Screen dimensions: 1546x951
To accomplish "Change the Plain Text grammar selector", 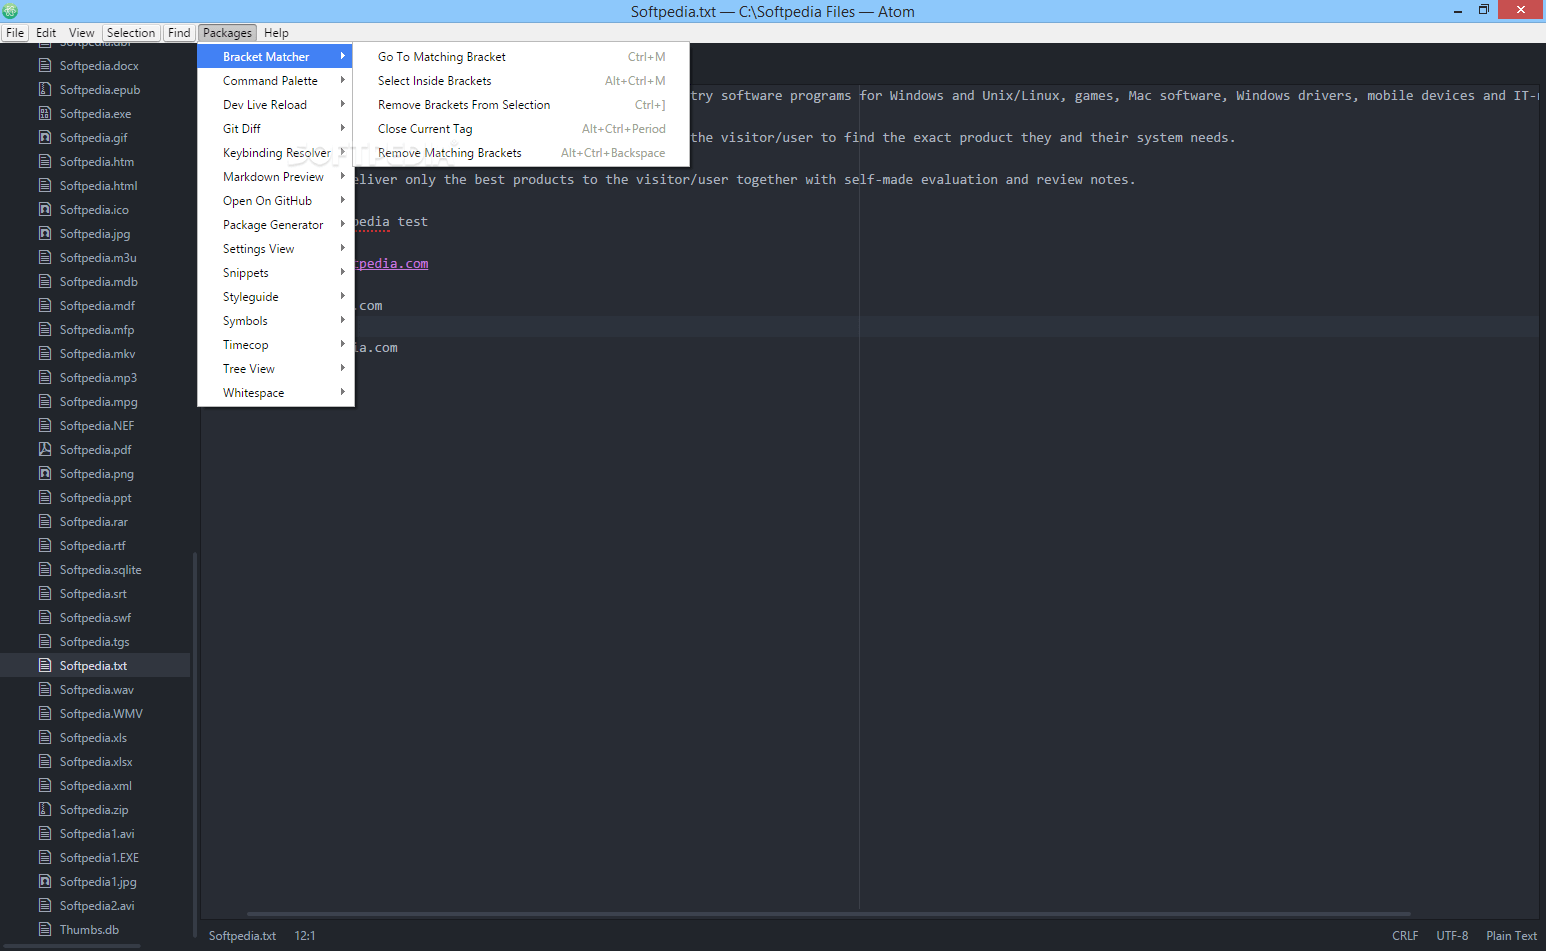I will click(1511, 936).
